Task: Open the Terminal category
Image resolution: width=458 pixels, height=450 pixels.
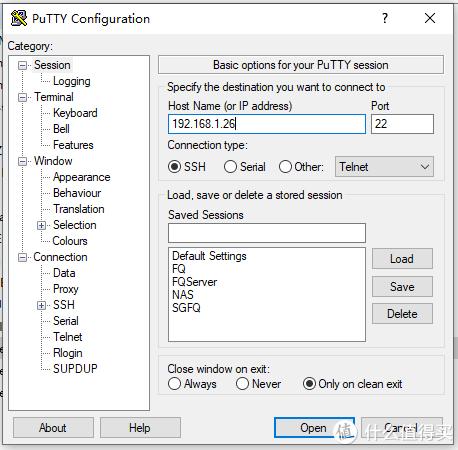Action: coord(54,97)
